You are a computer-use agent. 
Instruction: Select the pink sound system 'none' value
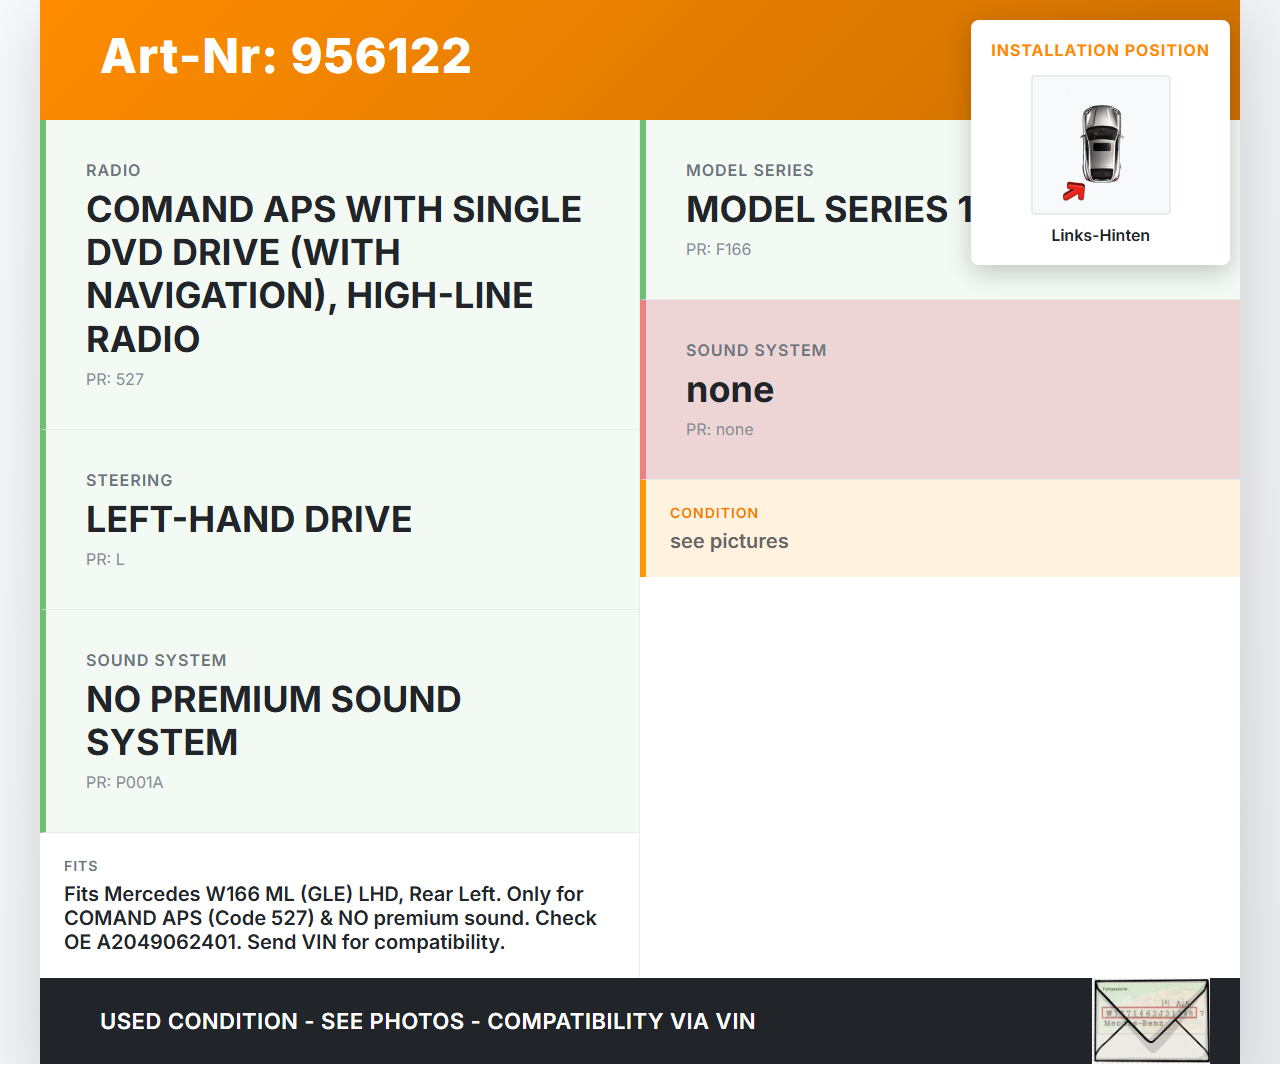point(730,390)
